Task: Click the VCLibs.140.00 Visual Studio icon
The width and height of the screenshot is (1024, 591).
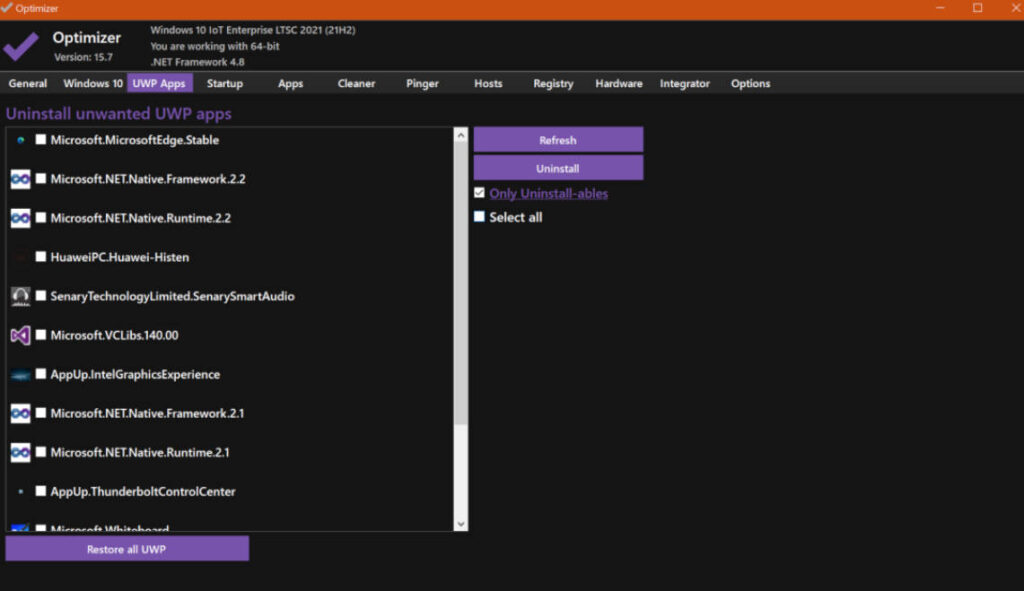Action: coord(20,336)
